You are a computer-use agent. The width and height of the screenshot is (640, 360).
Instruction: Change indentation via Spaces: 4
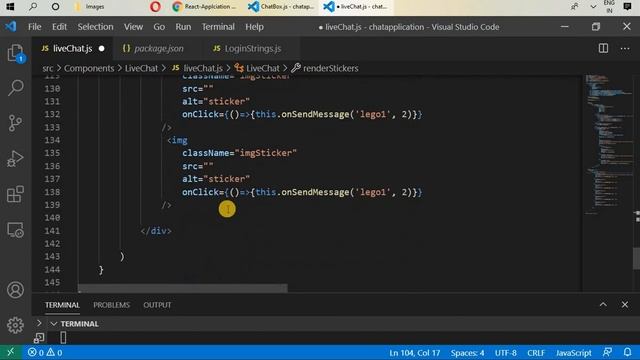coord(467,353)
